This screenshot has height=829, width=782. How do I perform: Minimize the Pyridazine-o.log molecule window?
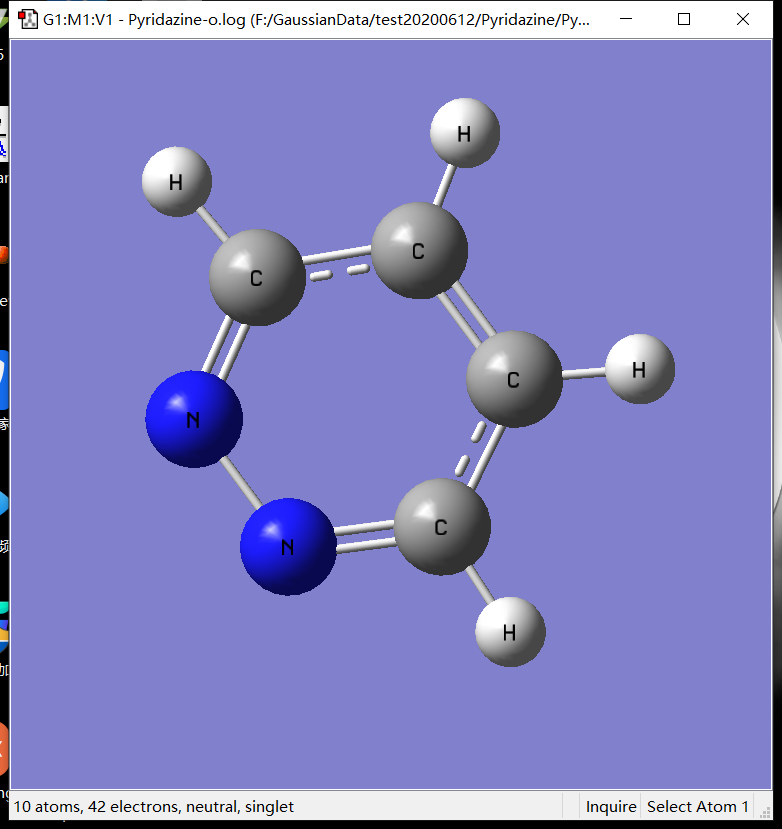pos(626,19)
